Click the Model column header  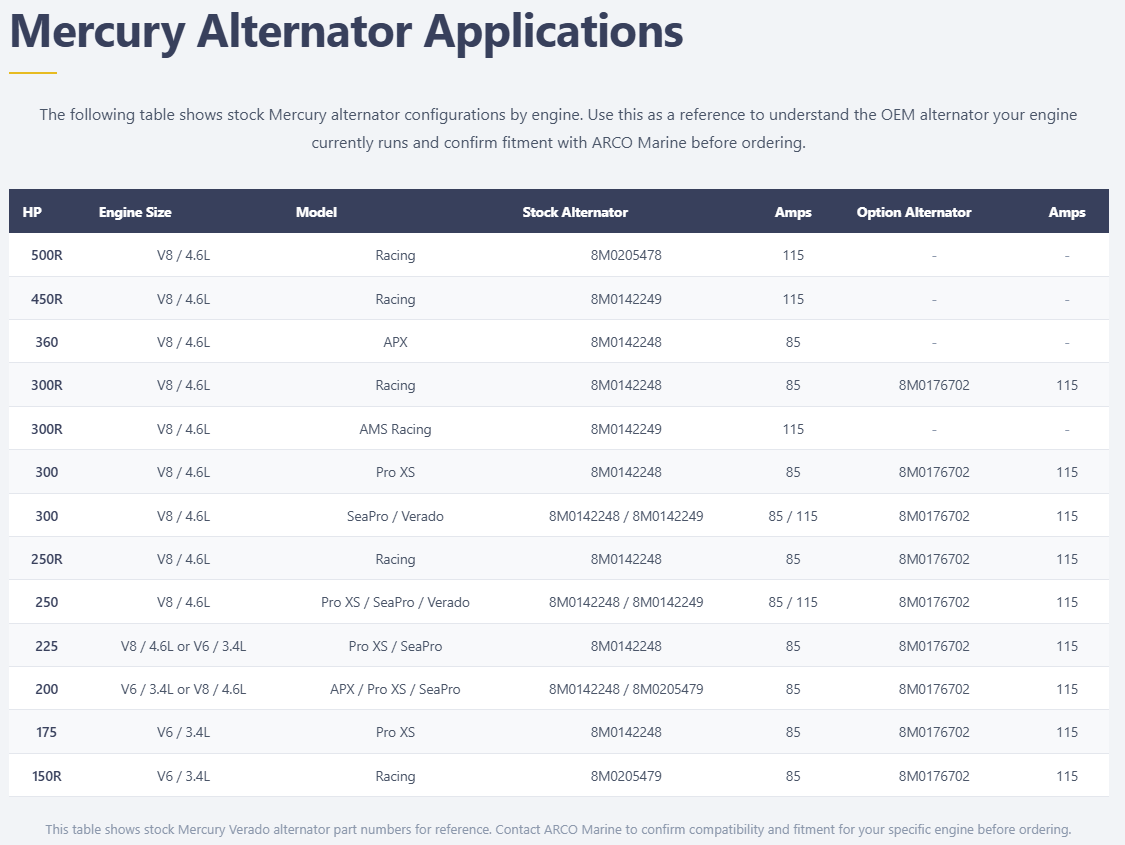(x=316, y=212)
